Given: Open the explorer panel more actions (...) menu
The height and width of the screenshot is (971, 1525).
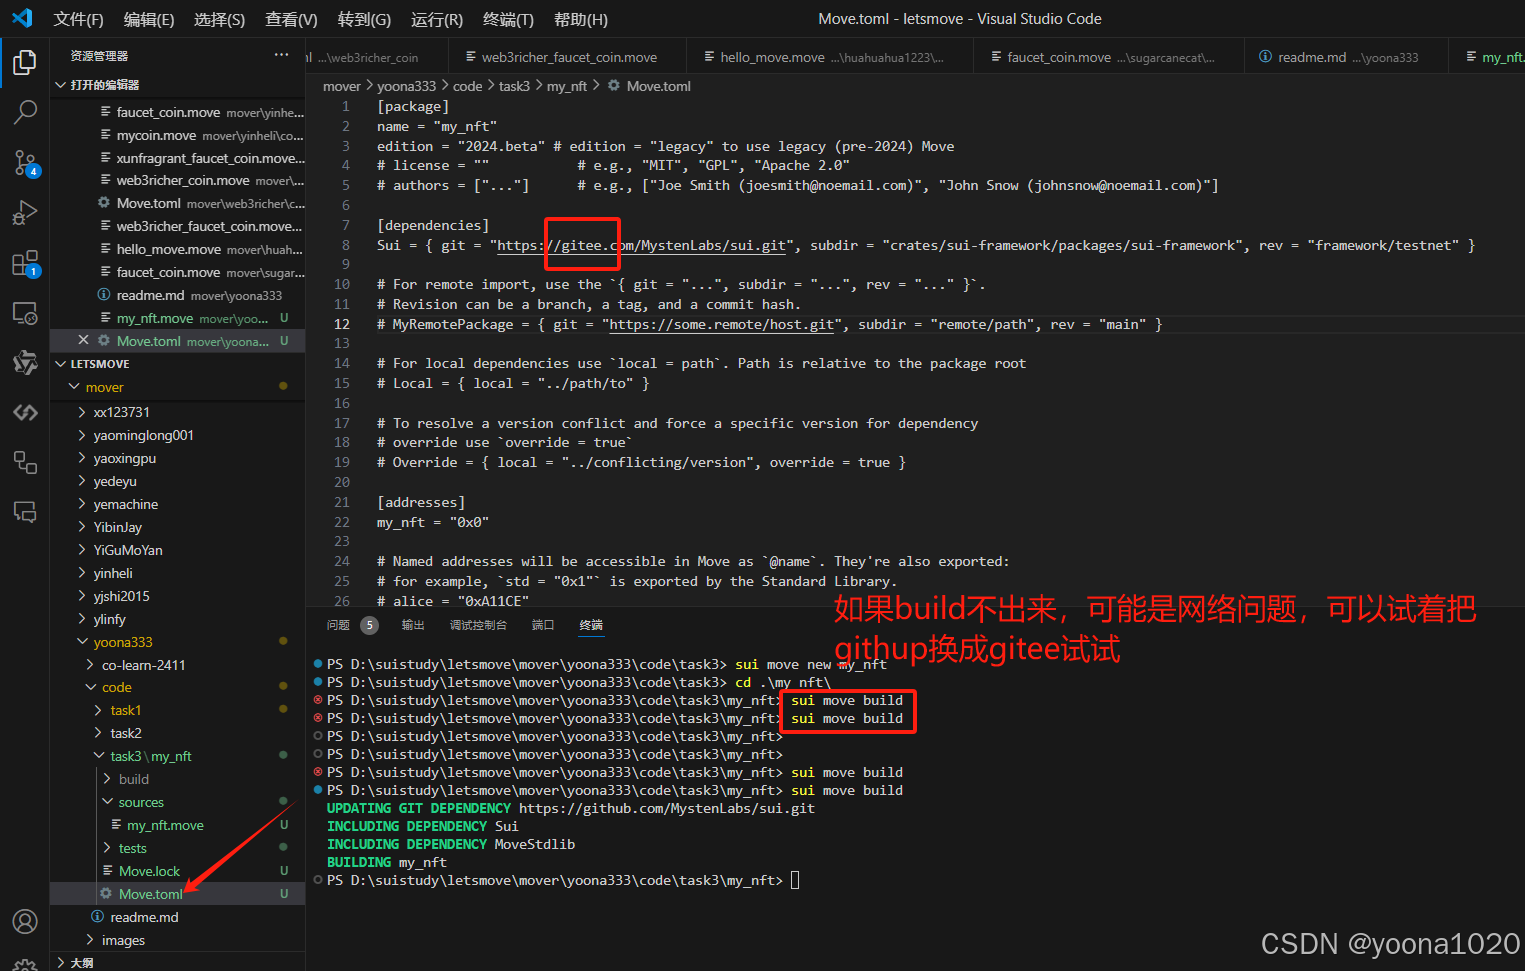Looking at the screenshot, I should click(x=281, y=55).
